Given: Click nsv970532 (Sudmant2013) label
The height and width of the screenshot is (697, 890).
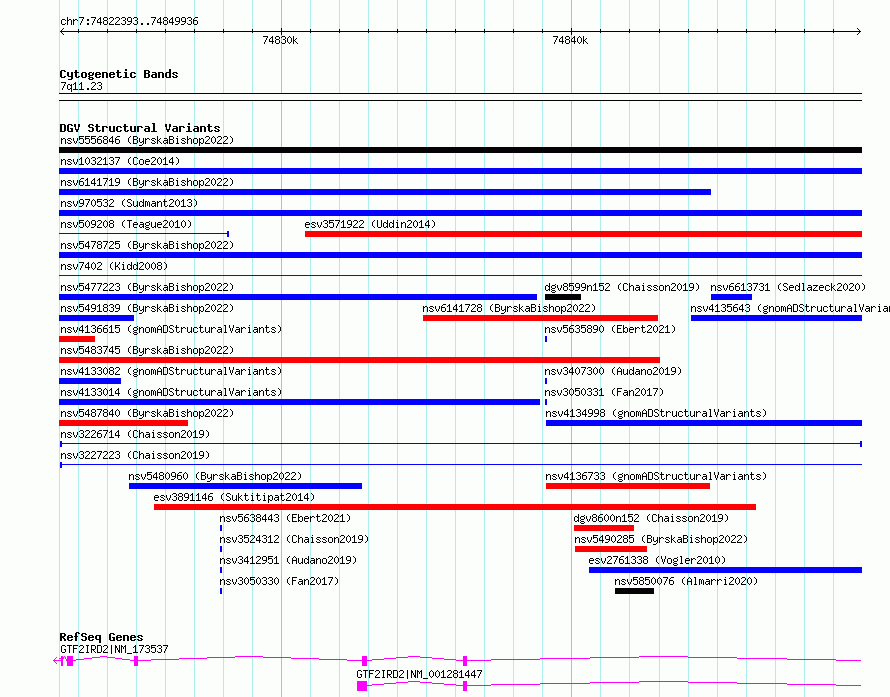Looking at the screenshot, I should point(129,203).
